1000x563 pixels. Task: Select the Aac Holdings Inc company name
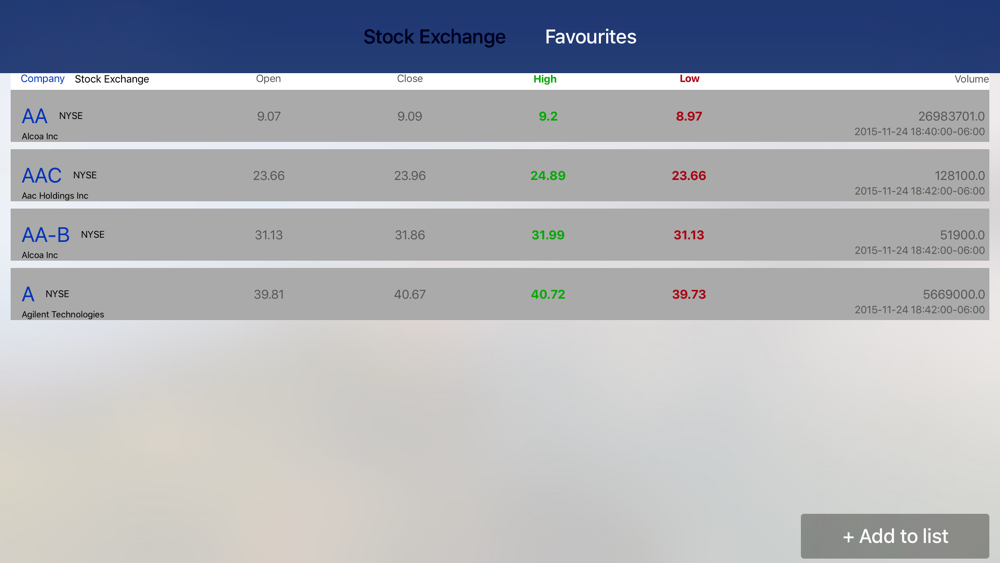coord(55,196)
